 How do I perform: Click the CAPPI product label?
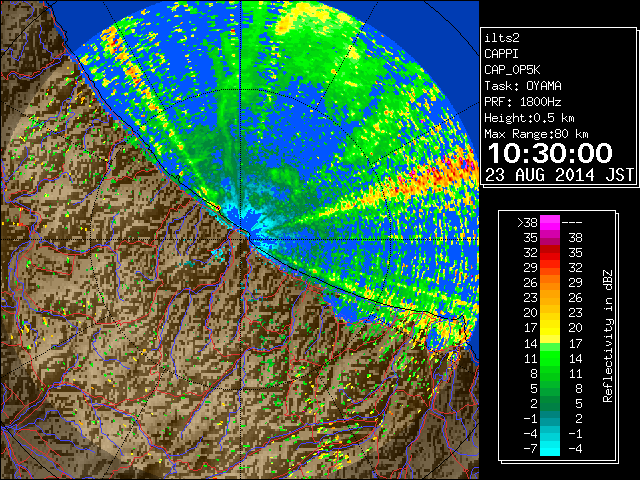(x=501, y=54)
